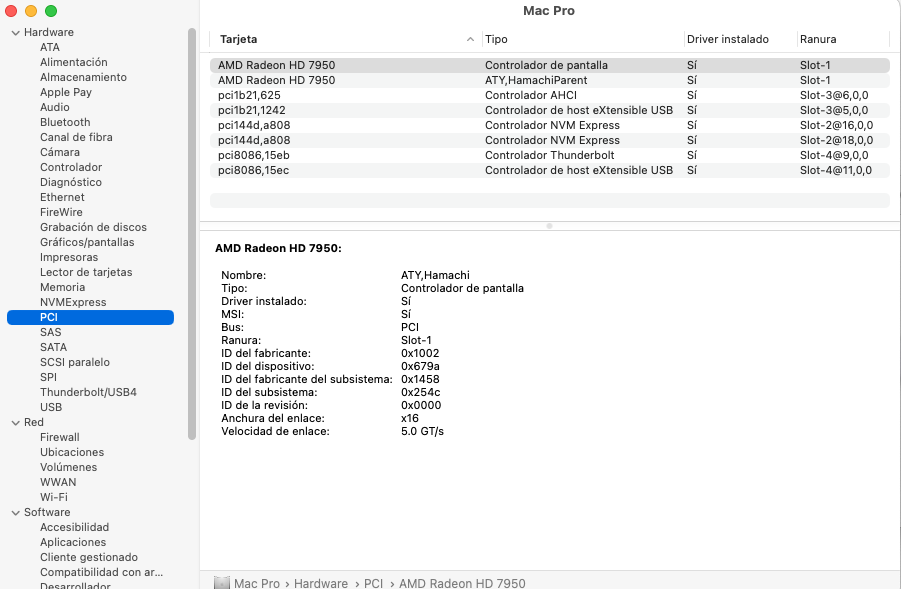Open Cliente gestionado entry
Screen dimensions: 901x589
click(88, 557)
